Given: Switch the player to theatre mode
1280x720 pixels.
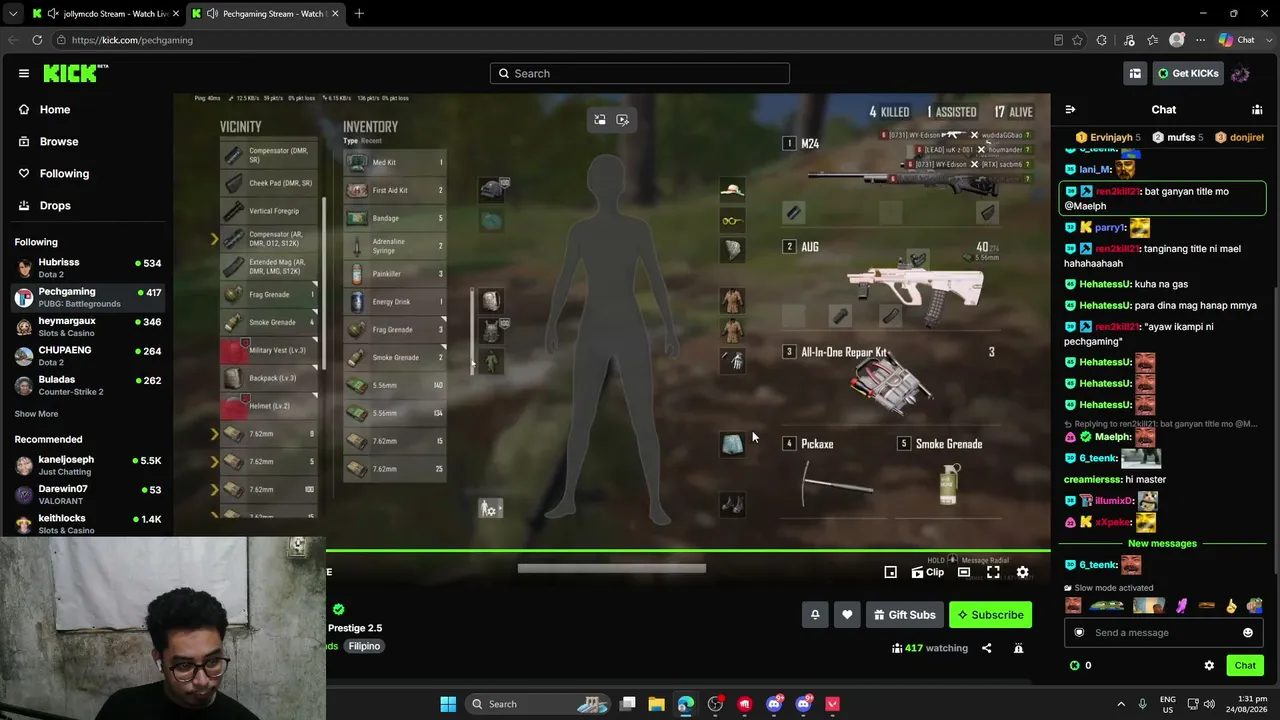Looking at the screenshot, I should 964,572.
